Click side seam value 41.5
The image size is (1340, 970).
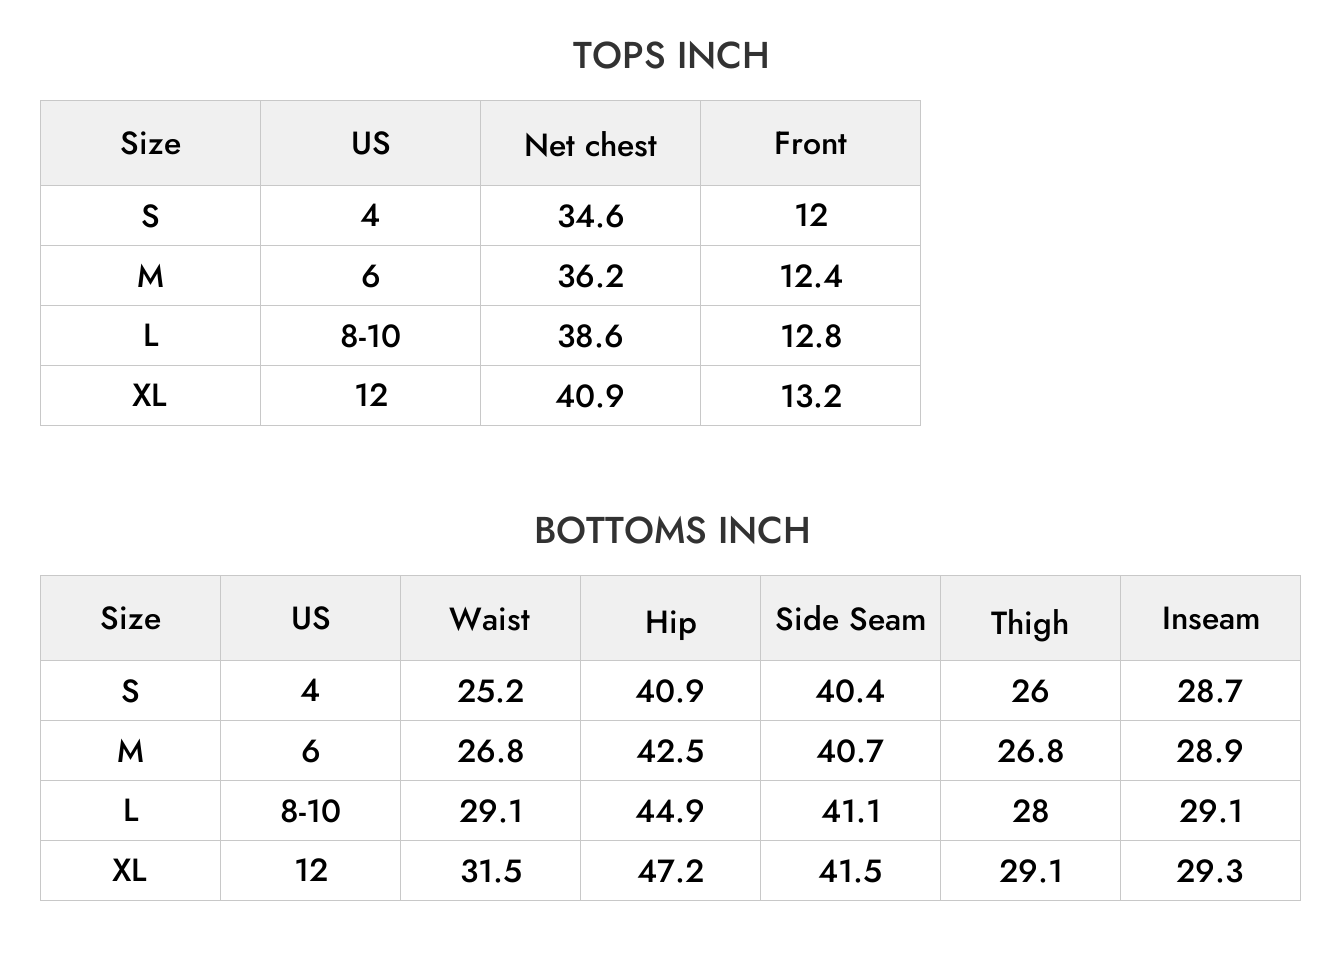[850, 871]
